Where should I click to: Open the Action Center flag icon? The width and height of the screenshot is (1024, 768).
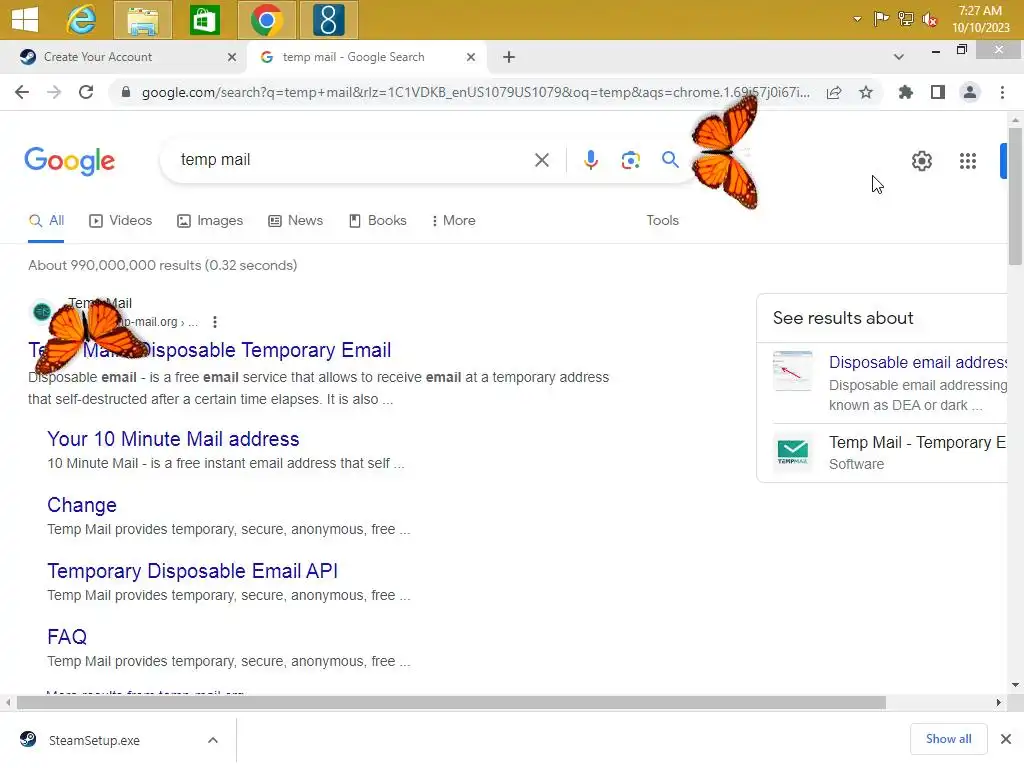pyautogui.click(x=881, y=19)
